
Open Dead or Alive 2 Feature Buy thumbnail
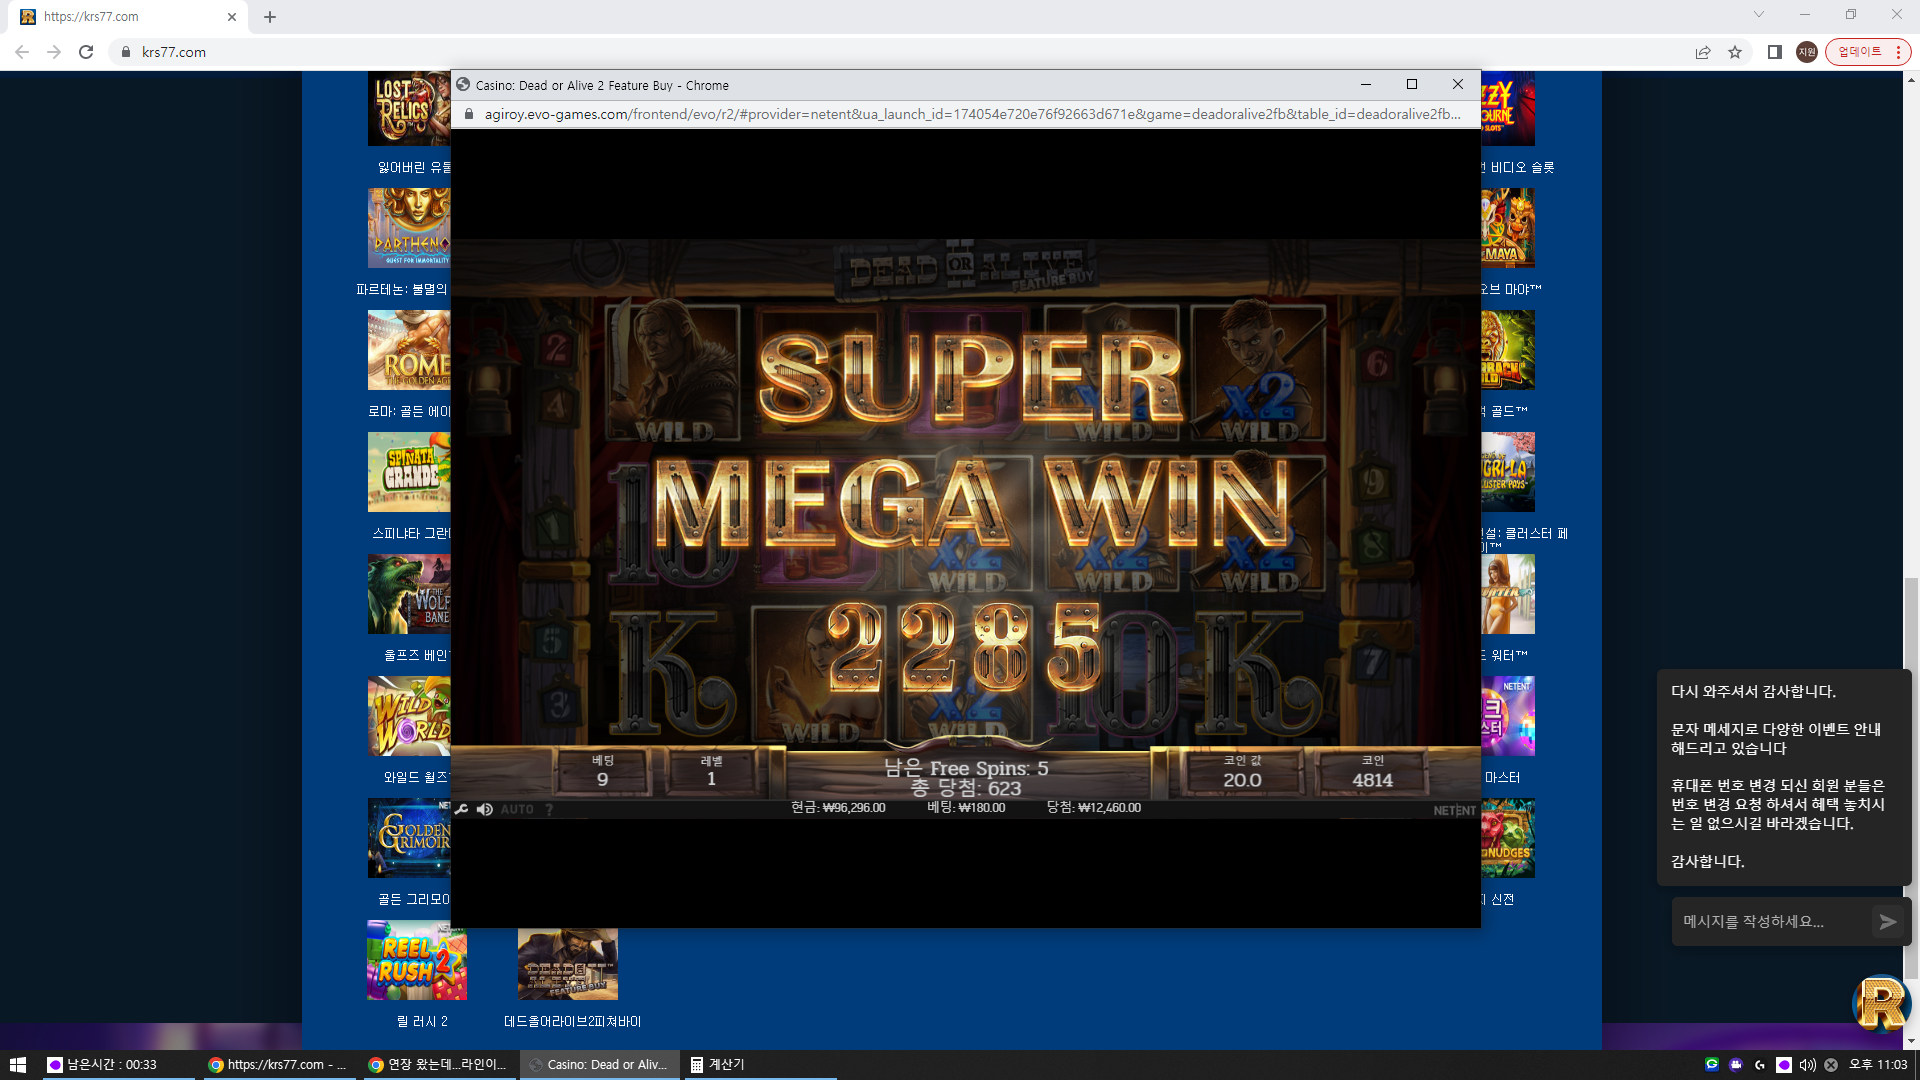point(568,964)
